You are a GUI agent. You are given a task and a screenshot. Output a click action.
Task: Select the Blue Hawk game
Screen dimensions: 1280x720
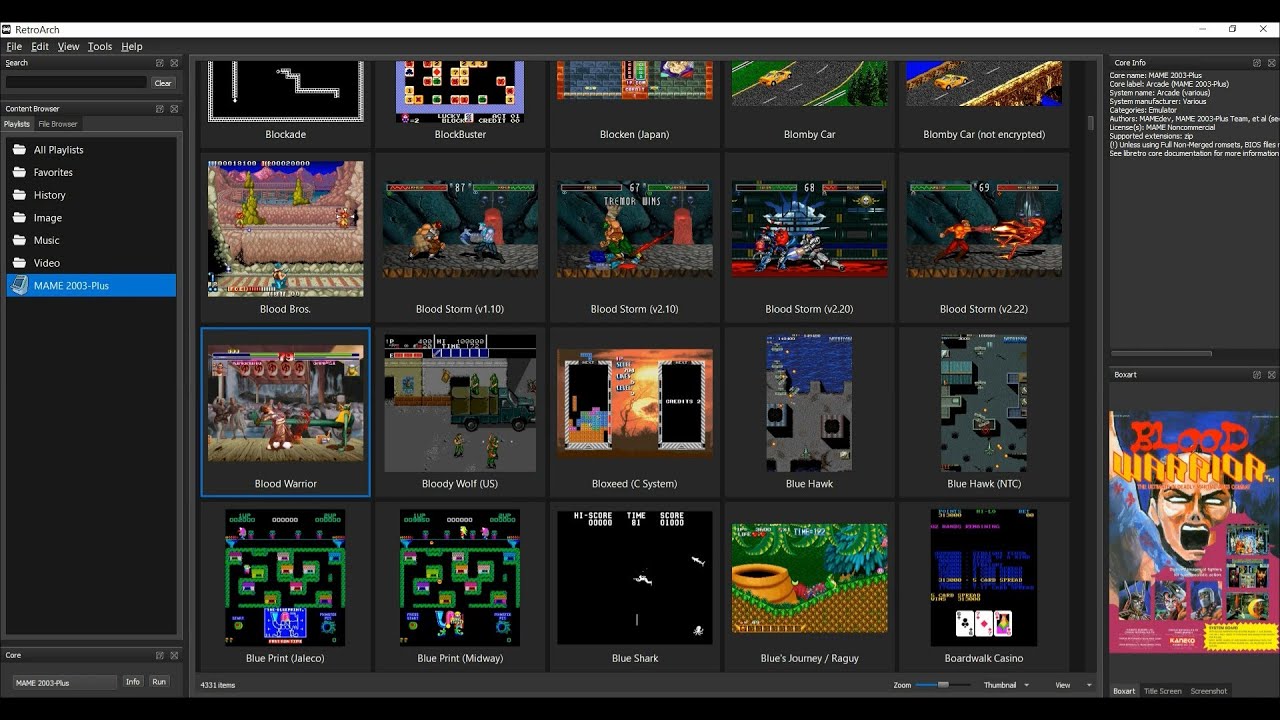809,412
